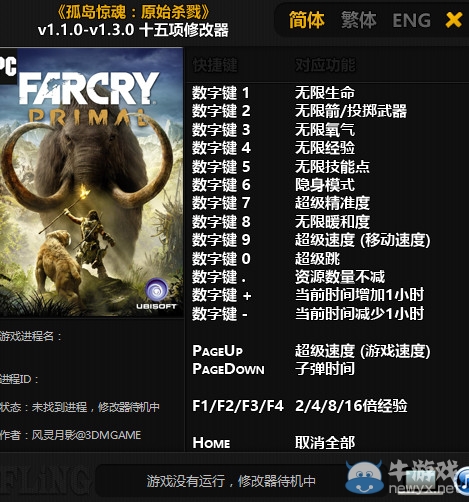The height and width of the screenshot is (502, 469).
Task: Click the 对应功能 column header
Action: point(325,65)
